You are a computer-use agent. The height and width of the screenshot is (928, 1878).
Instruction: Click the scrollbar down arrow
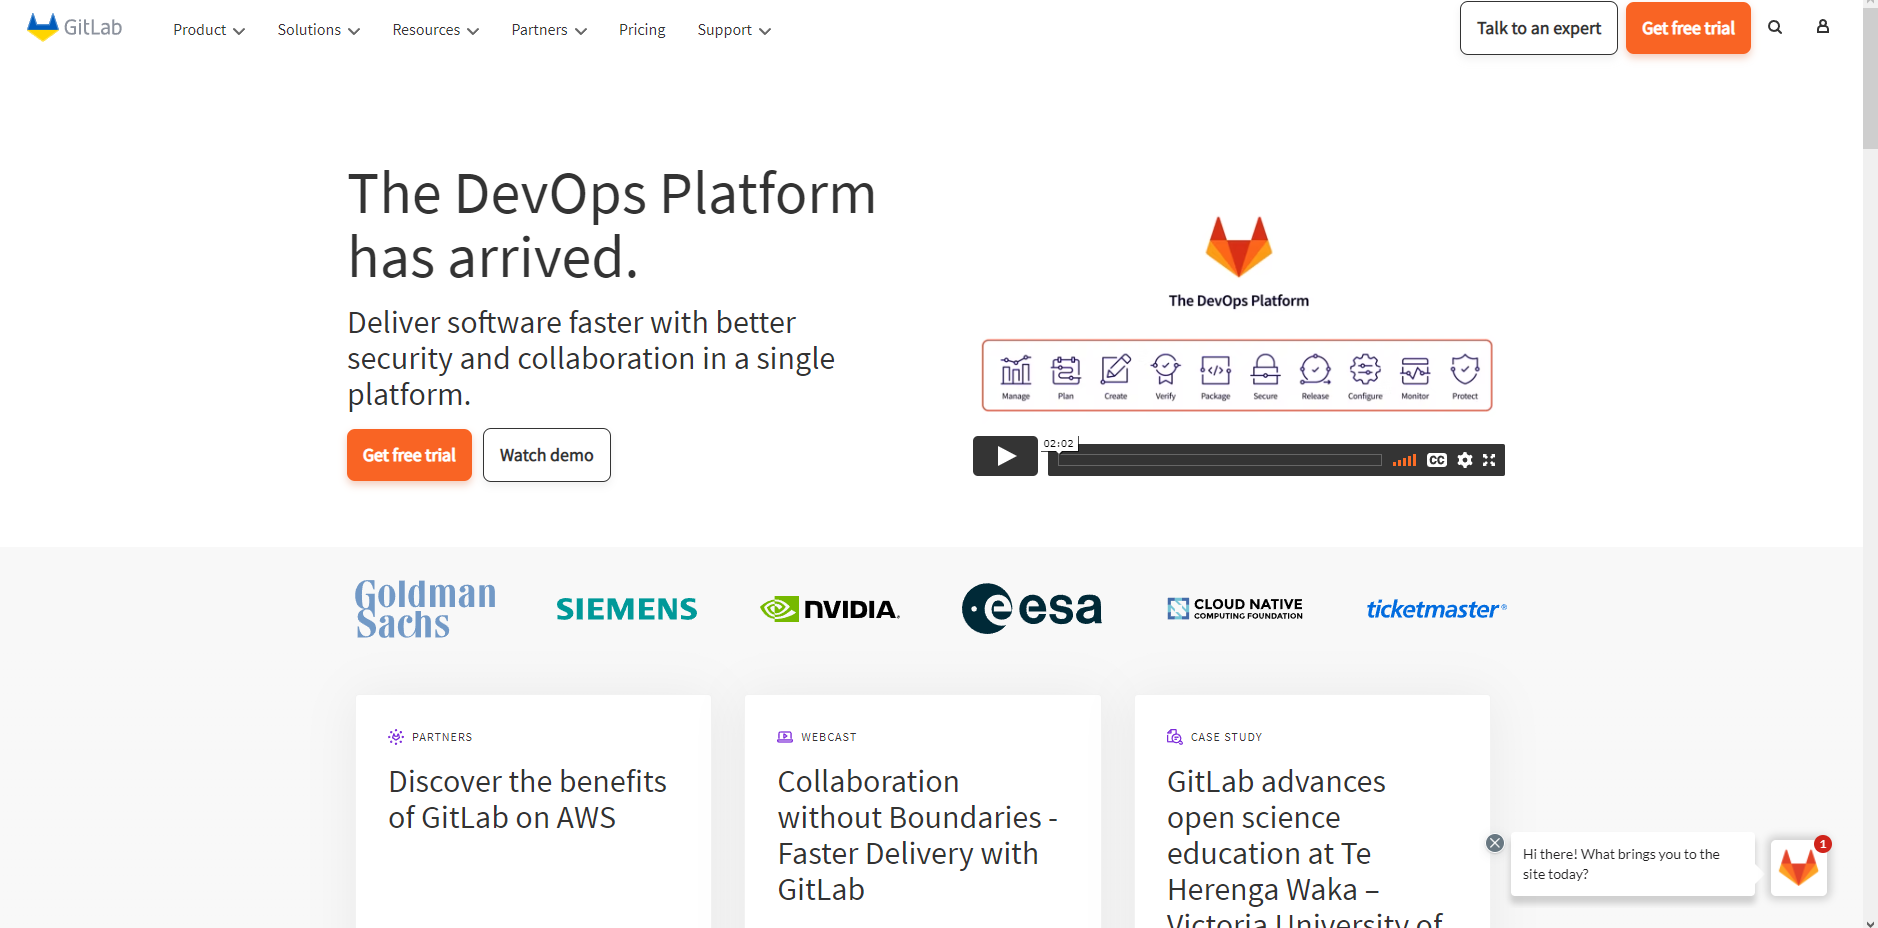click(1870, 922)
